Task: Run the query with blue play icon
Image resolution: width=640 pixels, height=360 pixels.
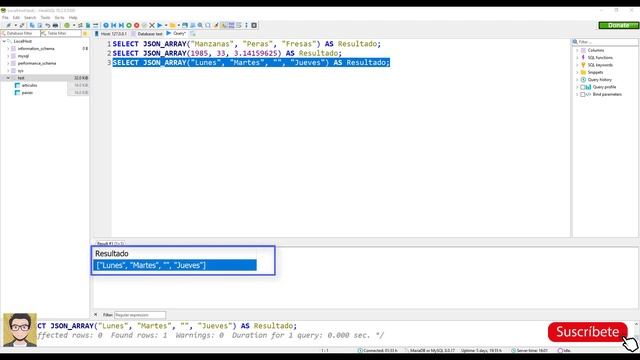Action: pos(160,25)
